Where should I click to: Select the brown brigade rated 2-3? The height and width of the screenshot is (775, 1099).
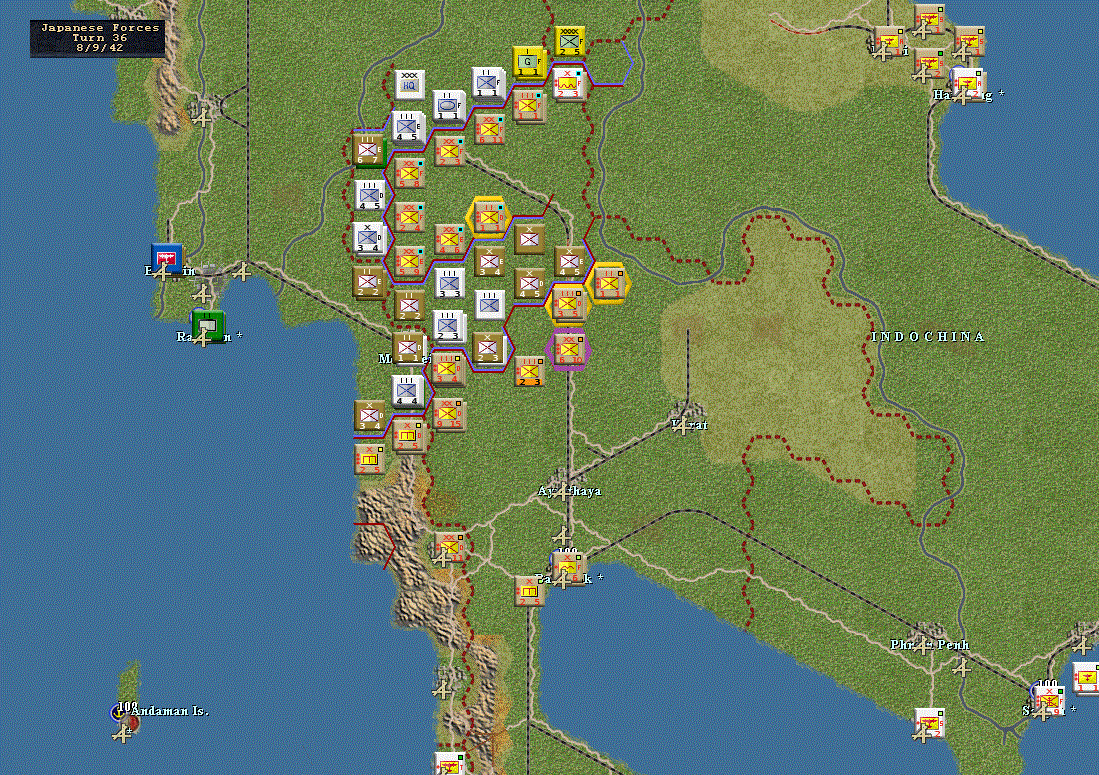point(489,348)
